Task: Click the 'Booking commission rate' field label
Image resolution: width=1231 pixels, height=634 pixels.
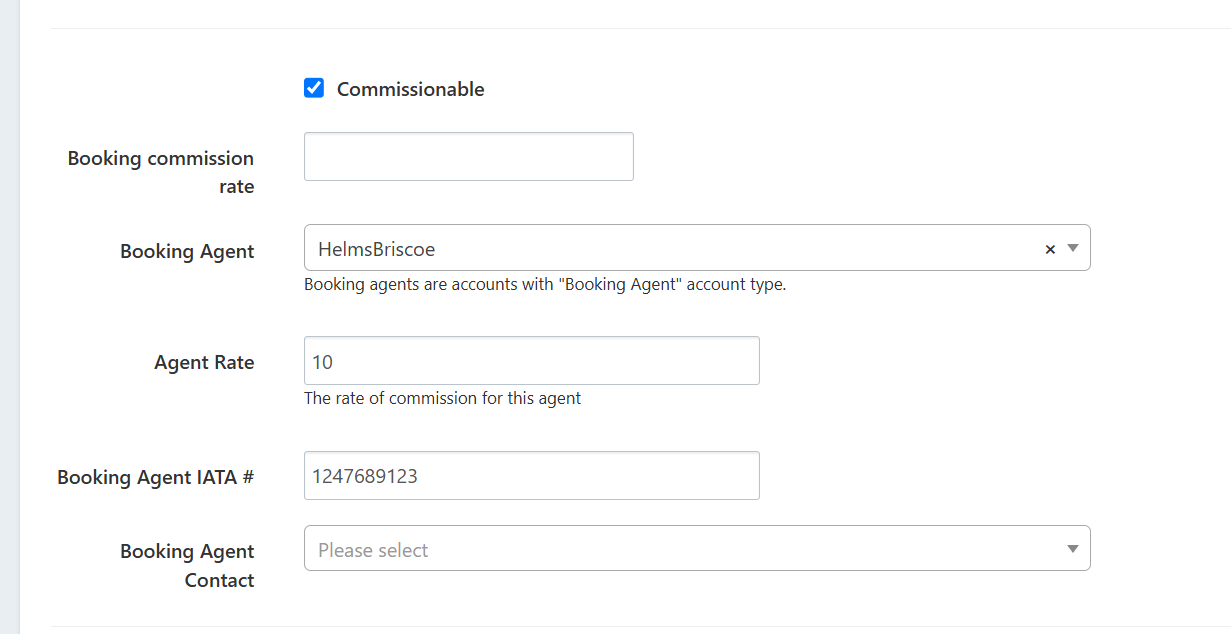Action: [x=161, y=172]
